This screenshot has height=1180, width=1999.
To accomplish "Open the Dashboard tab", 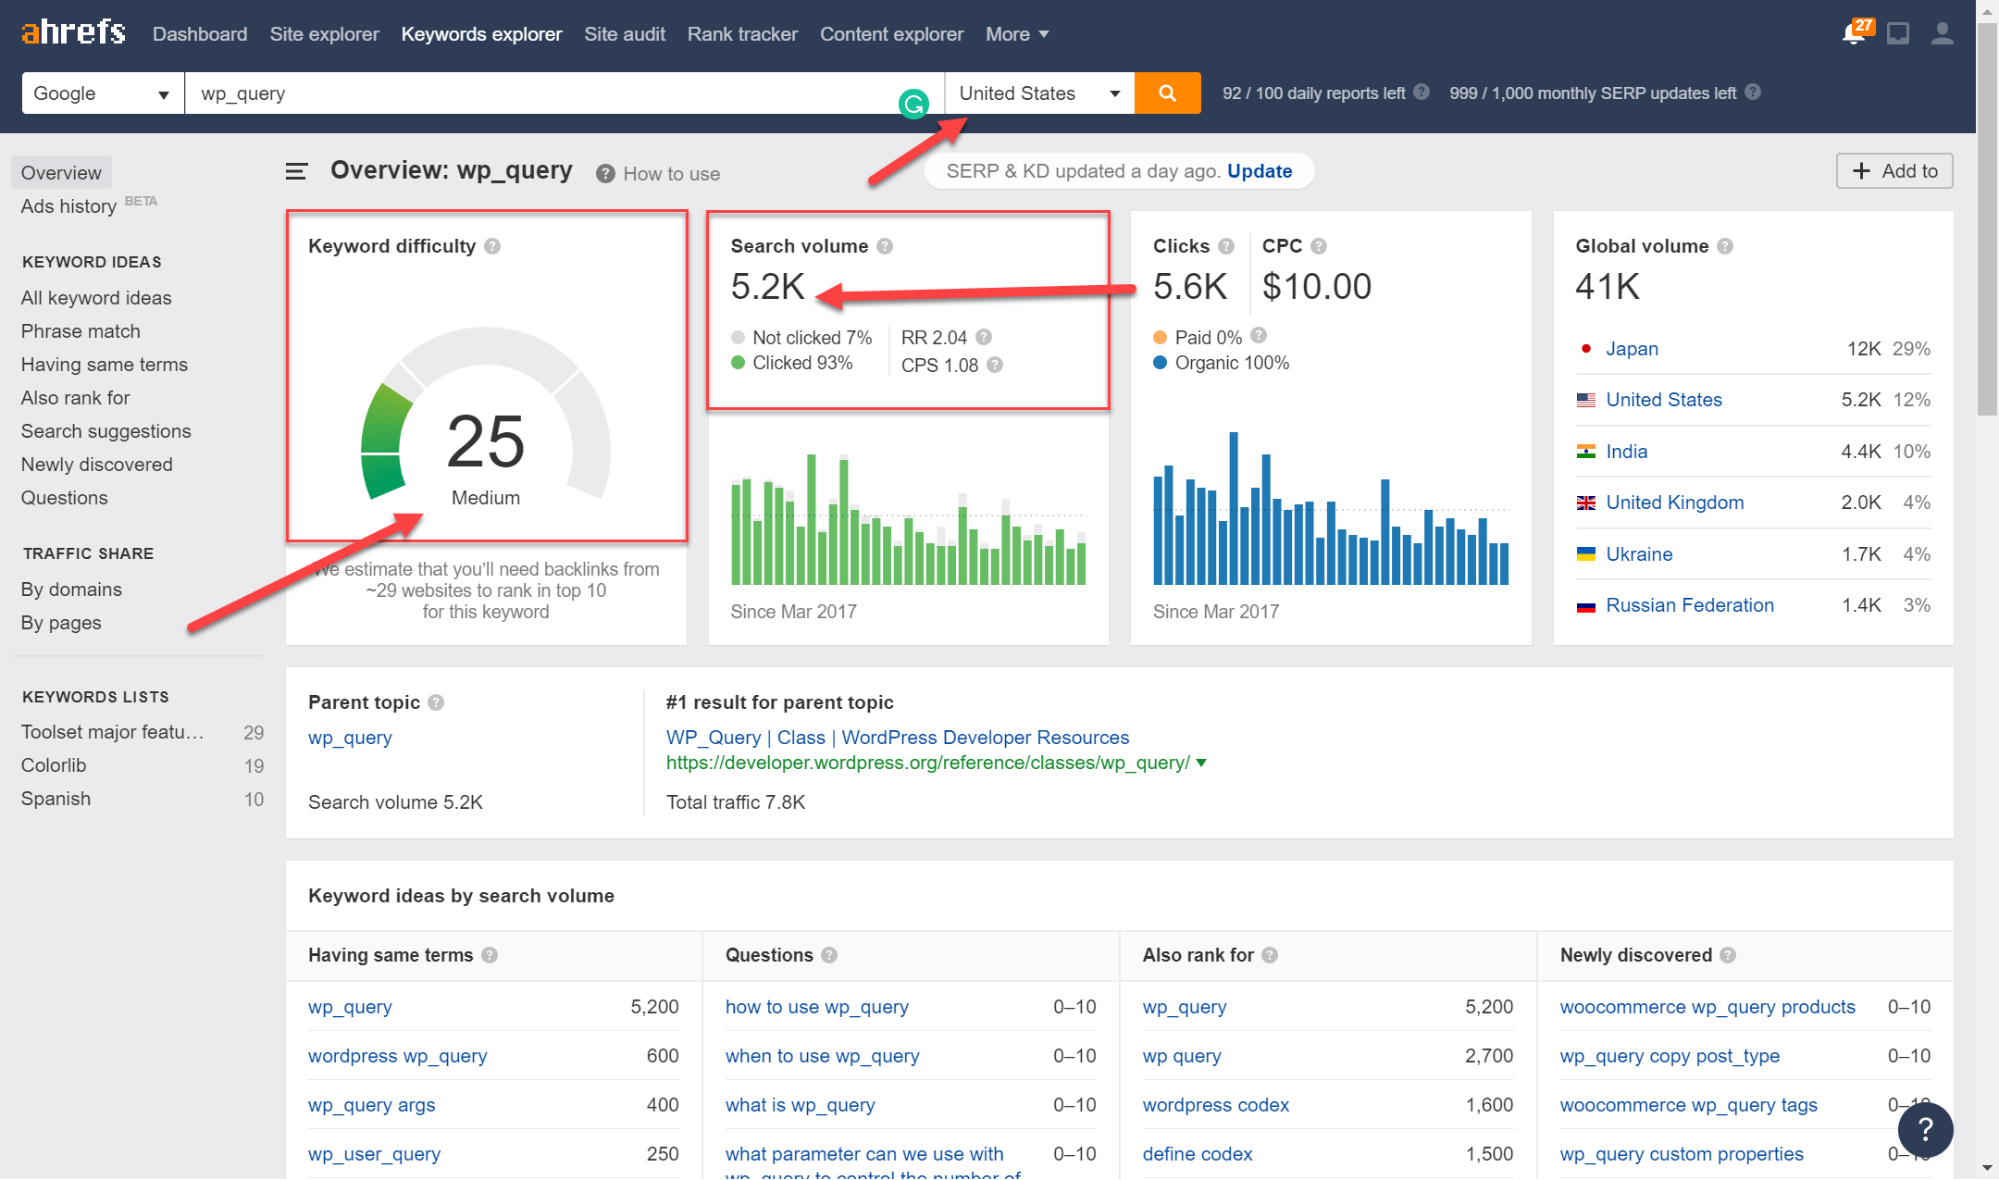I will point(200,34).
